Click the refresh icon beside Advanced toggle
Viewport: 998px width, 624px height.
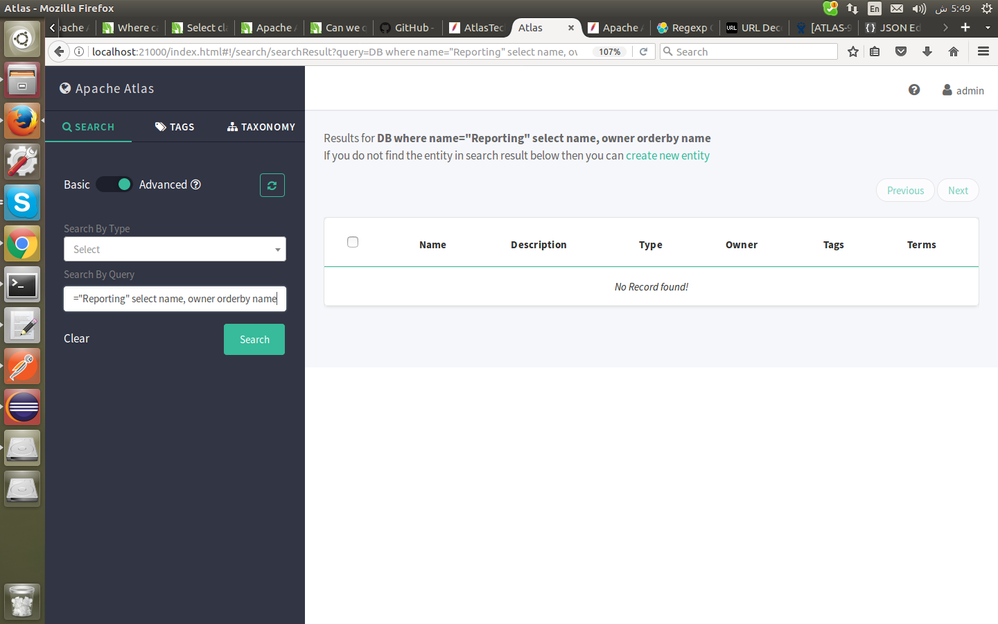pos(272,185)
